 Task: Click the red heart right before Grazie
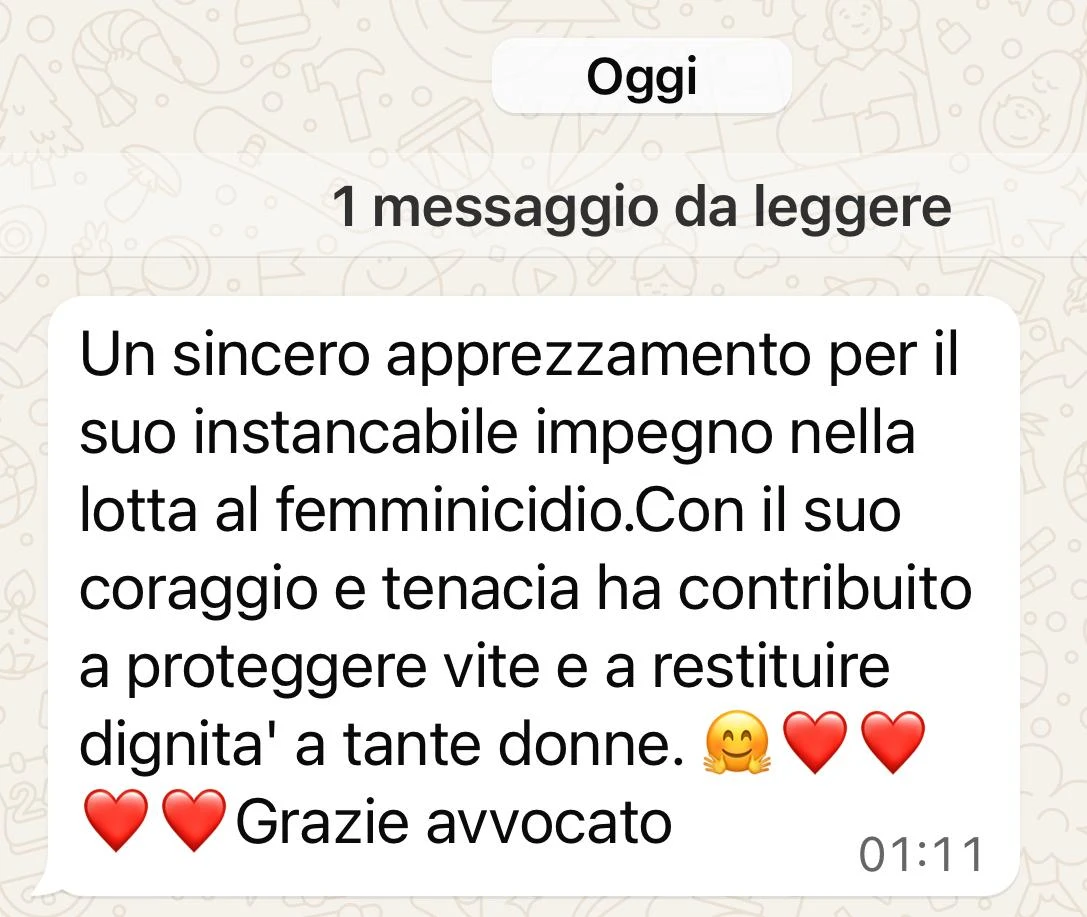(193, 821)
